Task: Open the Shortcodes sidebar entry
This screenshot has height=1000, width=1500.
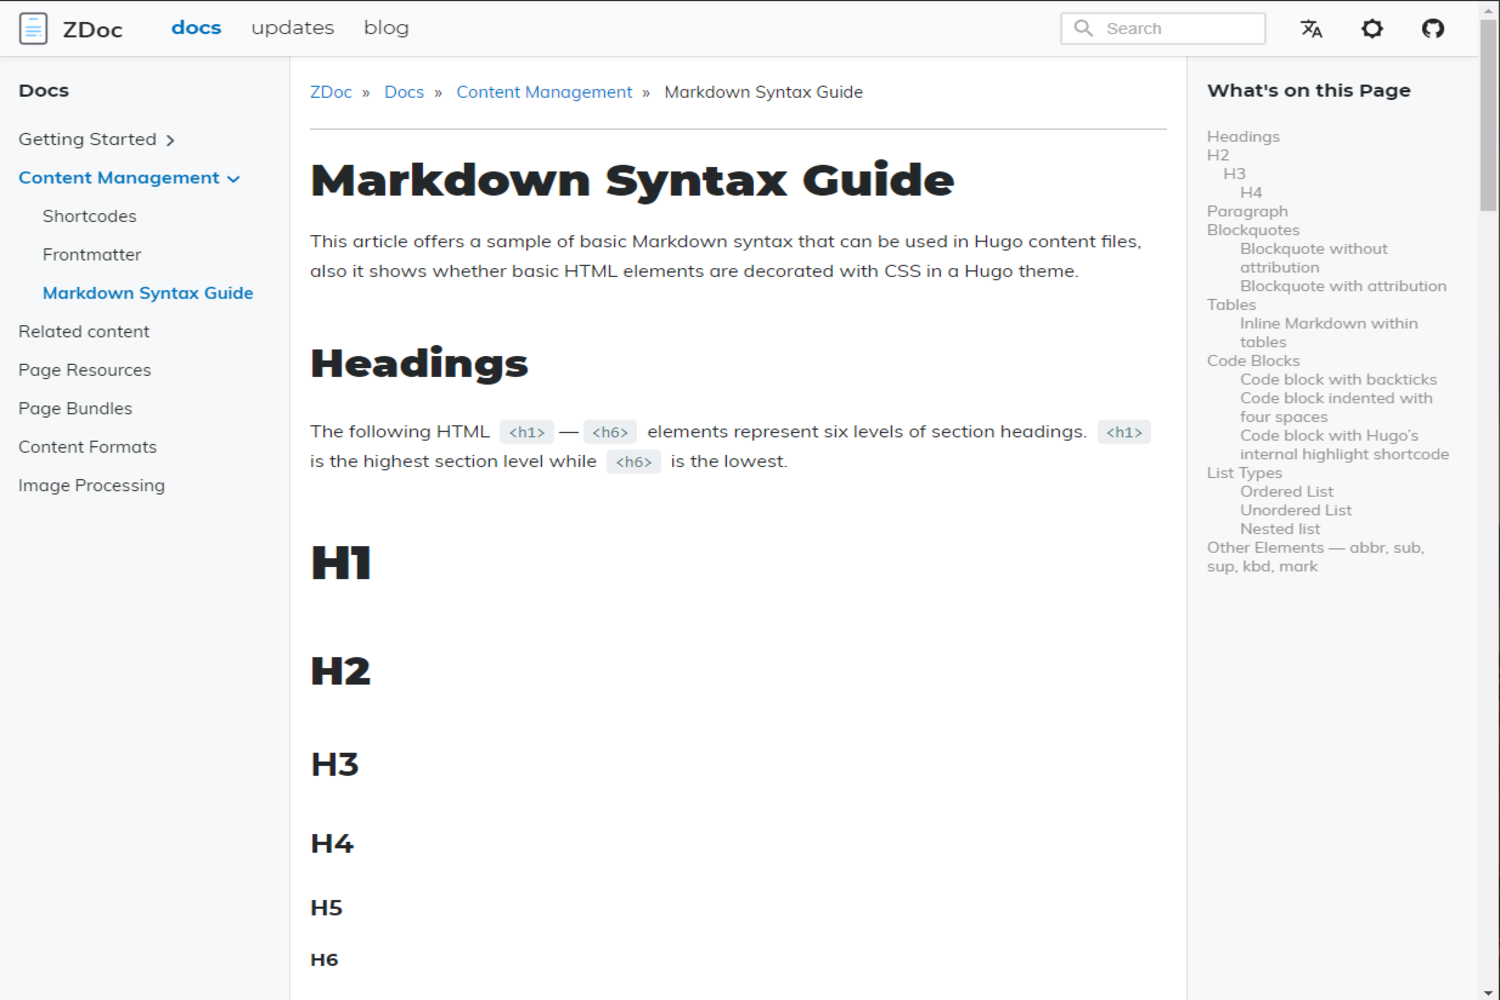Action: [x=89, y=216]
